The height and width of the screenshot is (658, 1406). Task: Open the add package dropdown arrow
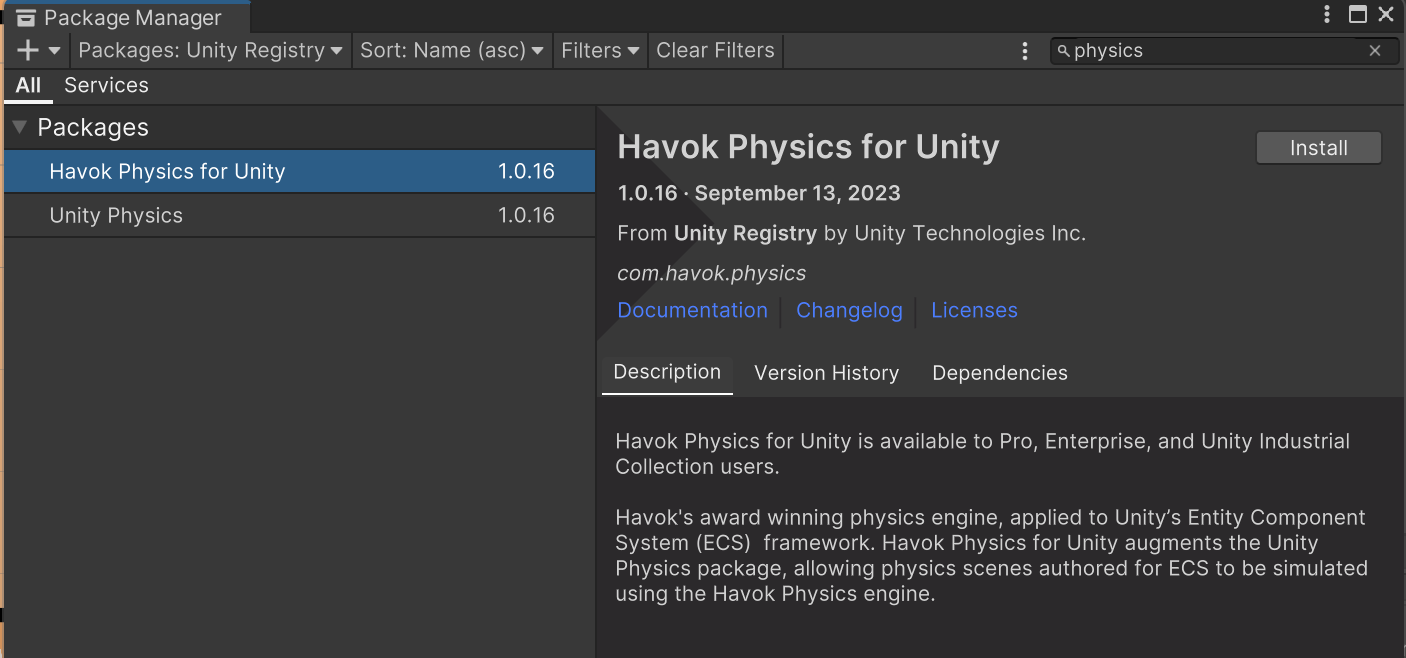[x=54, y=50]
